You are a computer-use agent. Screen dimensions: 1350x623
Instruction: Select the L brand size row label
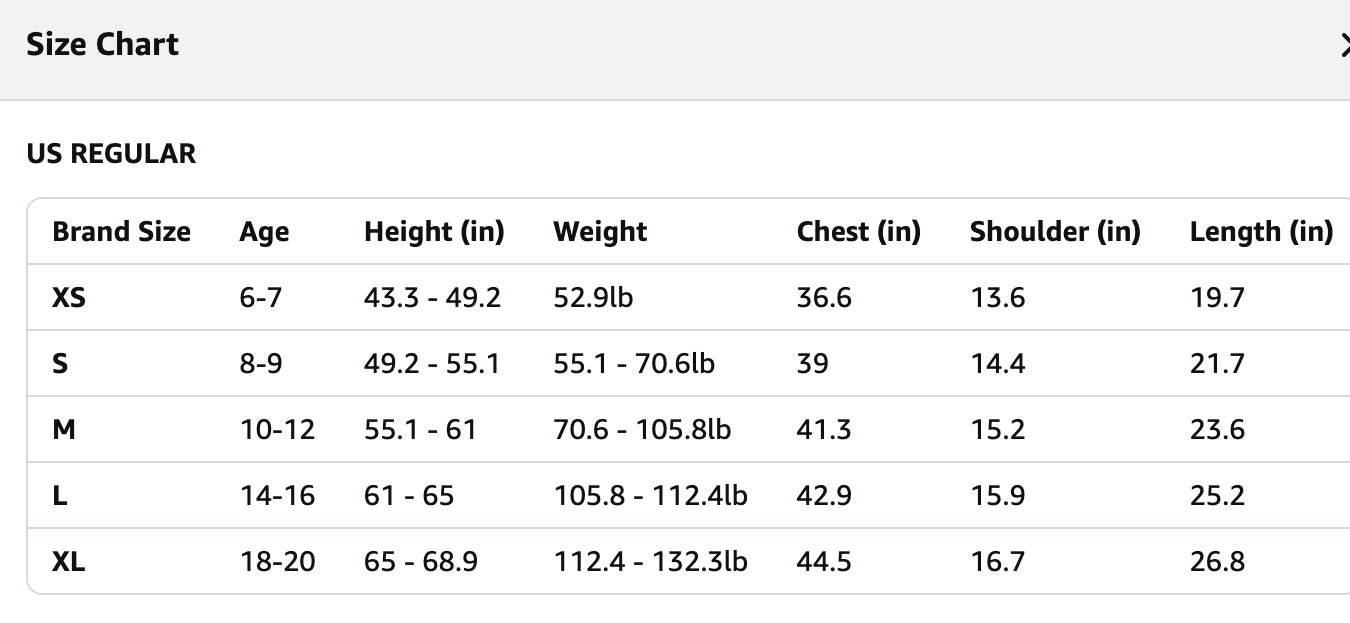click(x=60, y=495)
